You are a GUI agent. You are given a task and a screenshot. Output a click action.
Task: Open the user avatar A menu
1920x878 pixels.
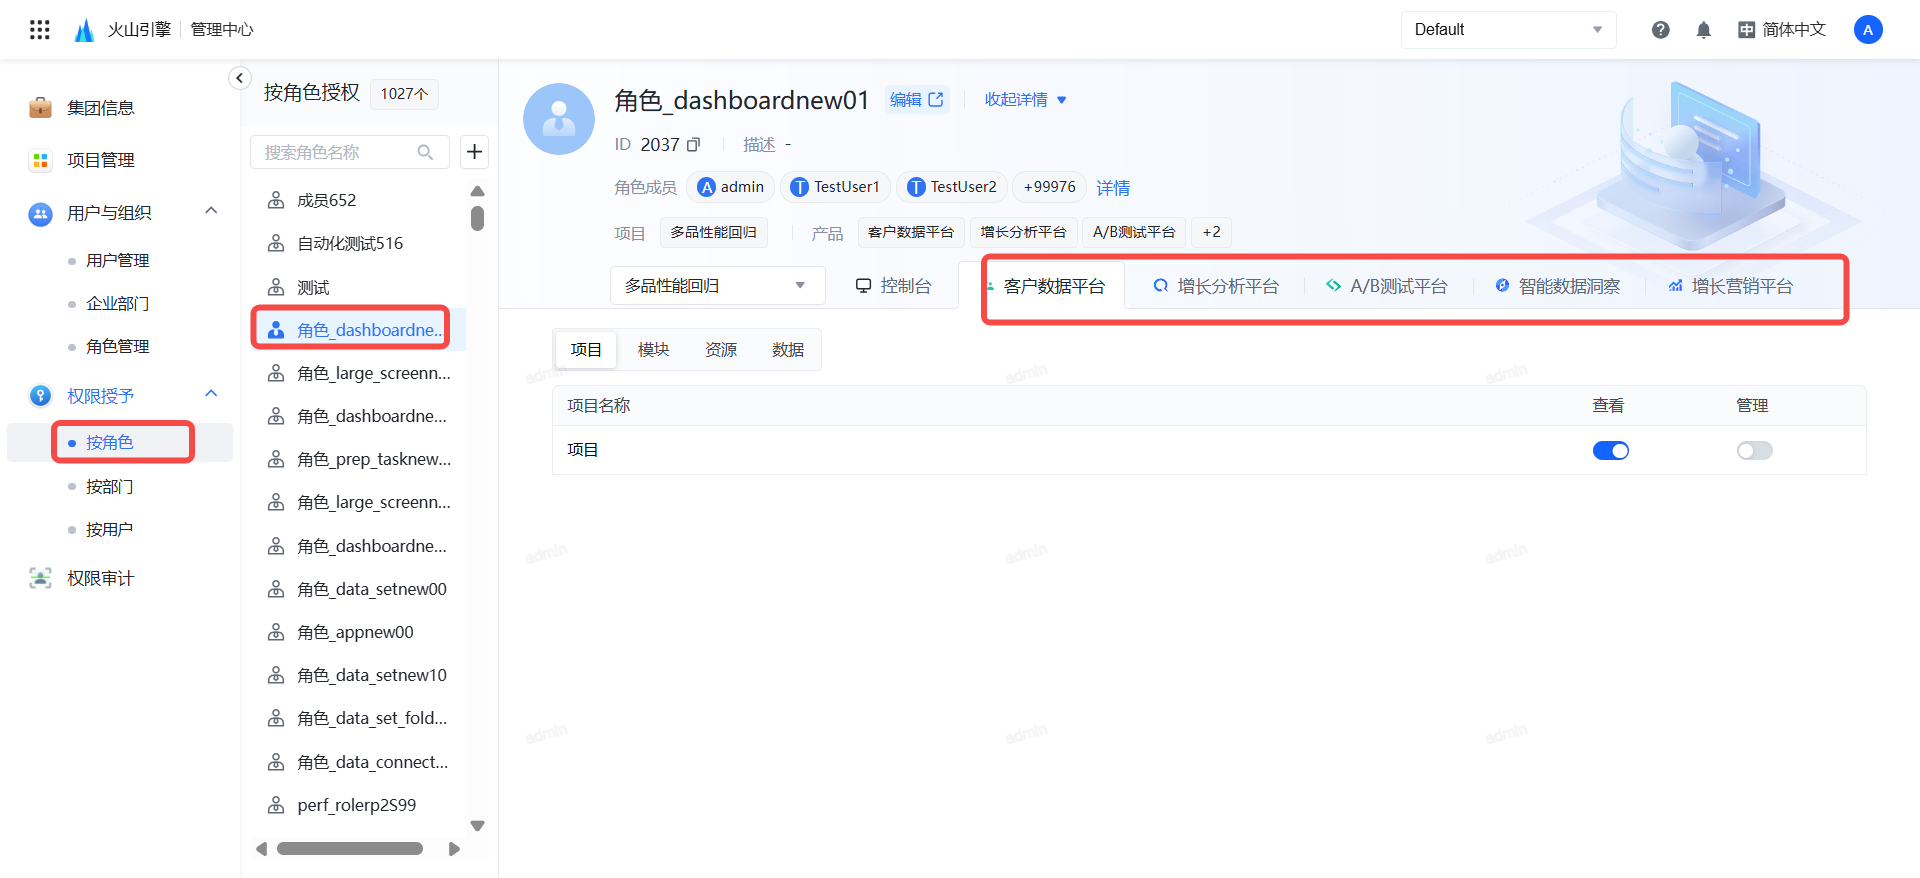pyautogui.click(x=1868, y=30)
